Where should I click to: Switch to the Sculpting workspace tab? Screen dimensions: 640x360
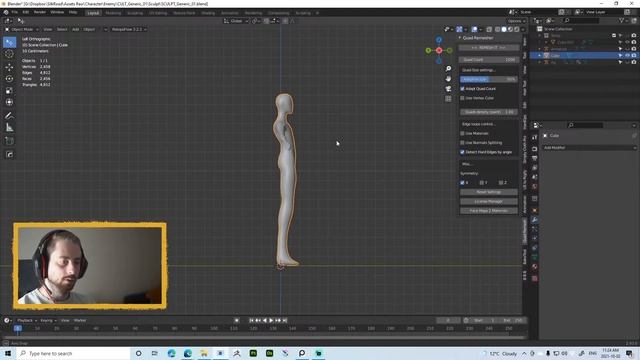click(x=135, y=13)
